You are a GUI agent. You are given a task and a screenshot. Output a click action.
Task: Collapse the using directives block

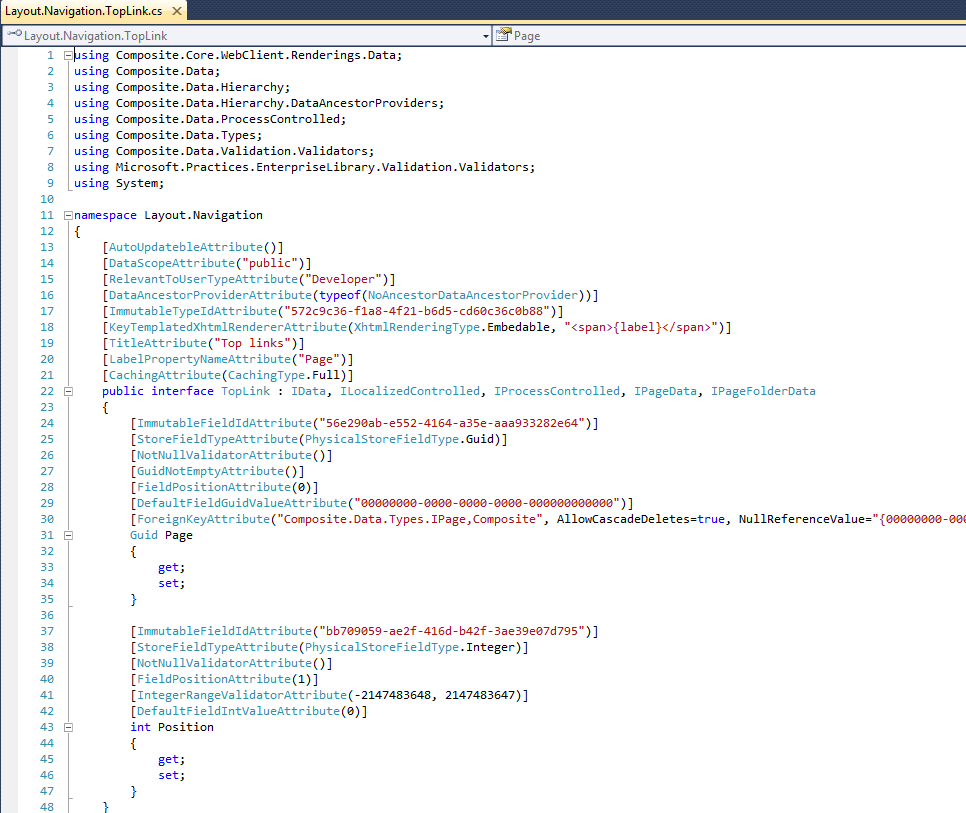tap(67, 55)
